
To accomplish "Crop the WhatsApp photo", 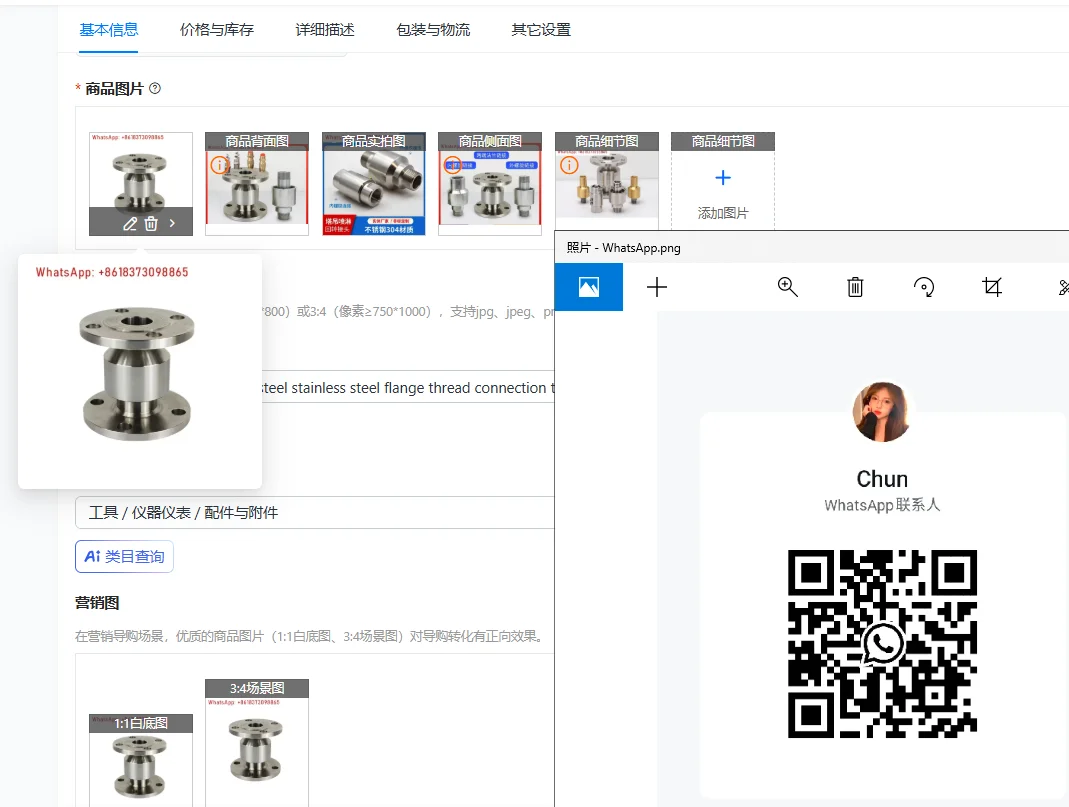I will (991, 287).
